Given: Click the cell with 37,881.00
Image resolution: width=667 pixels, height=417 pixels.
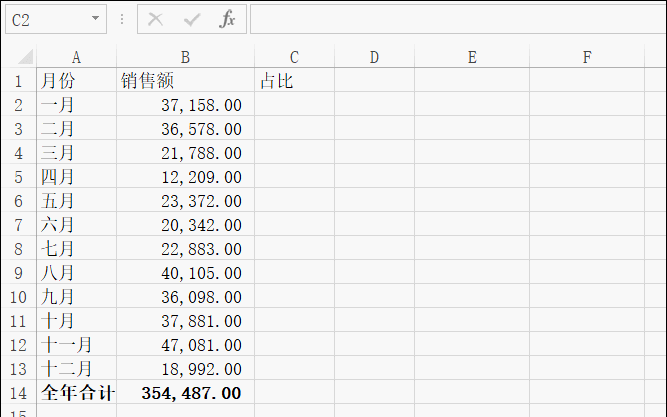Looking at the screenshot, I should click(185, 321).
